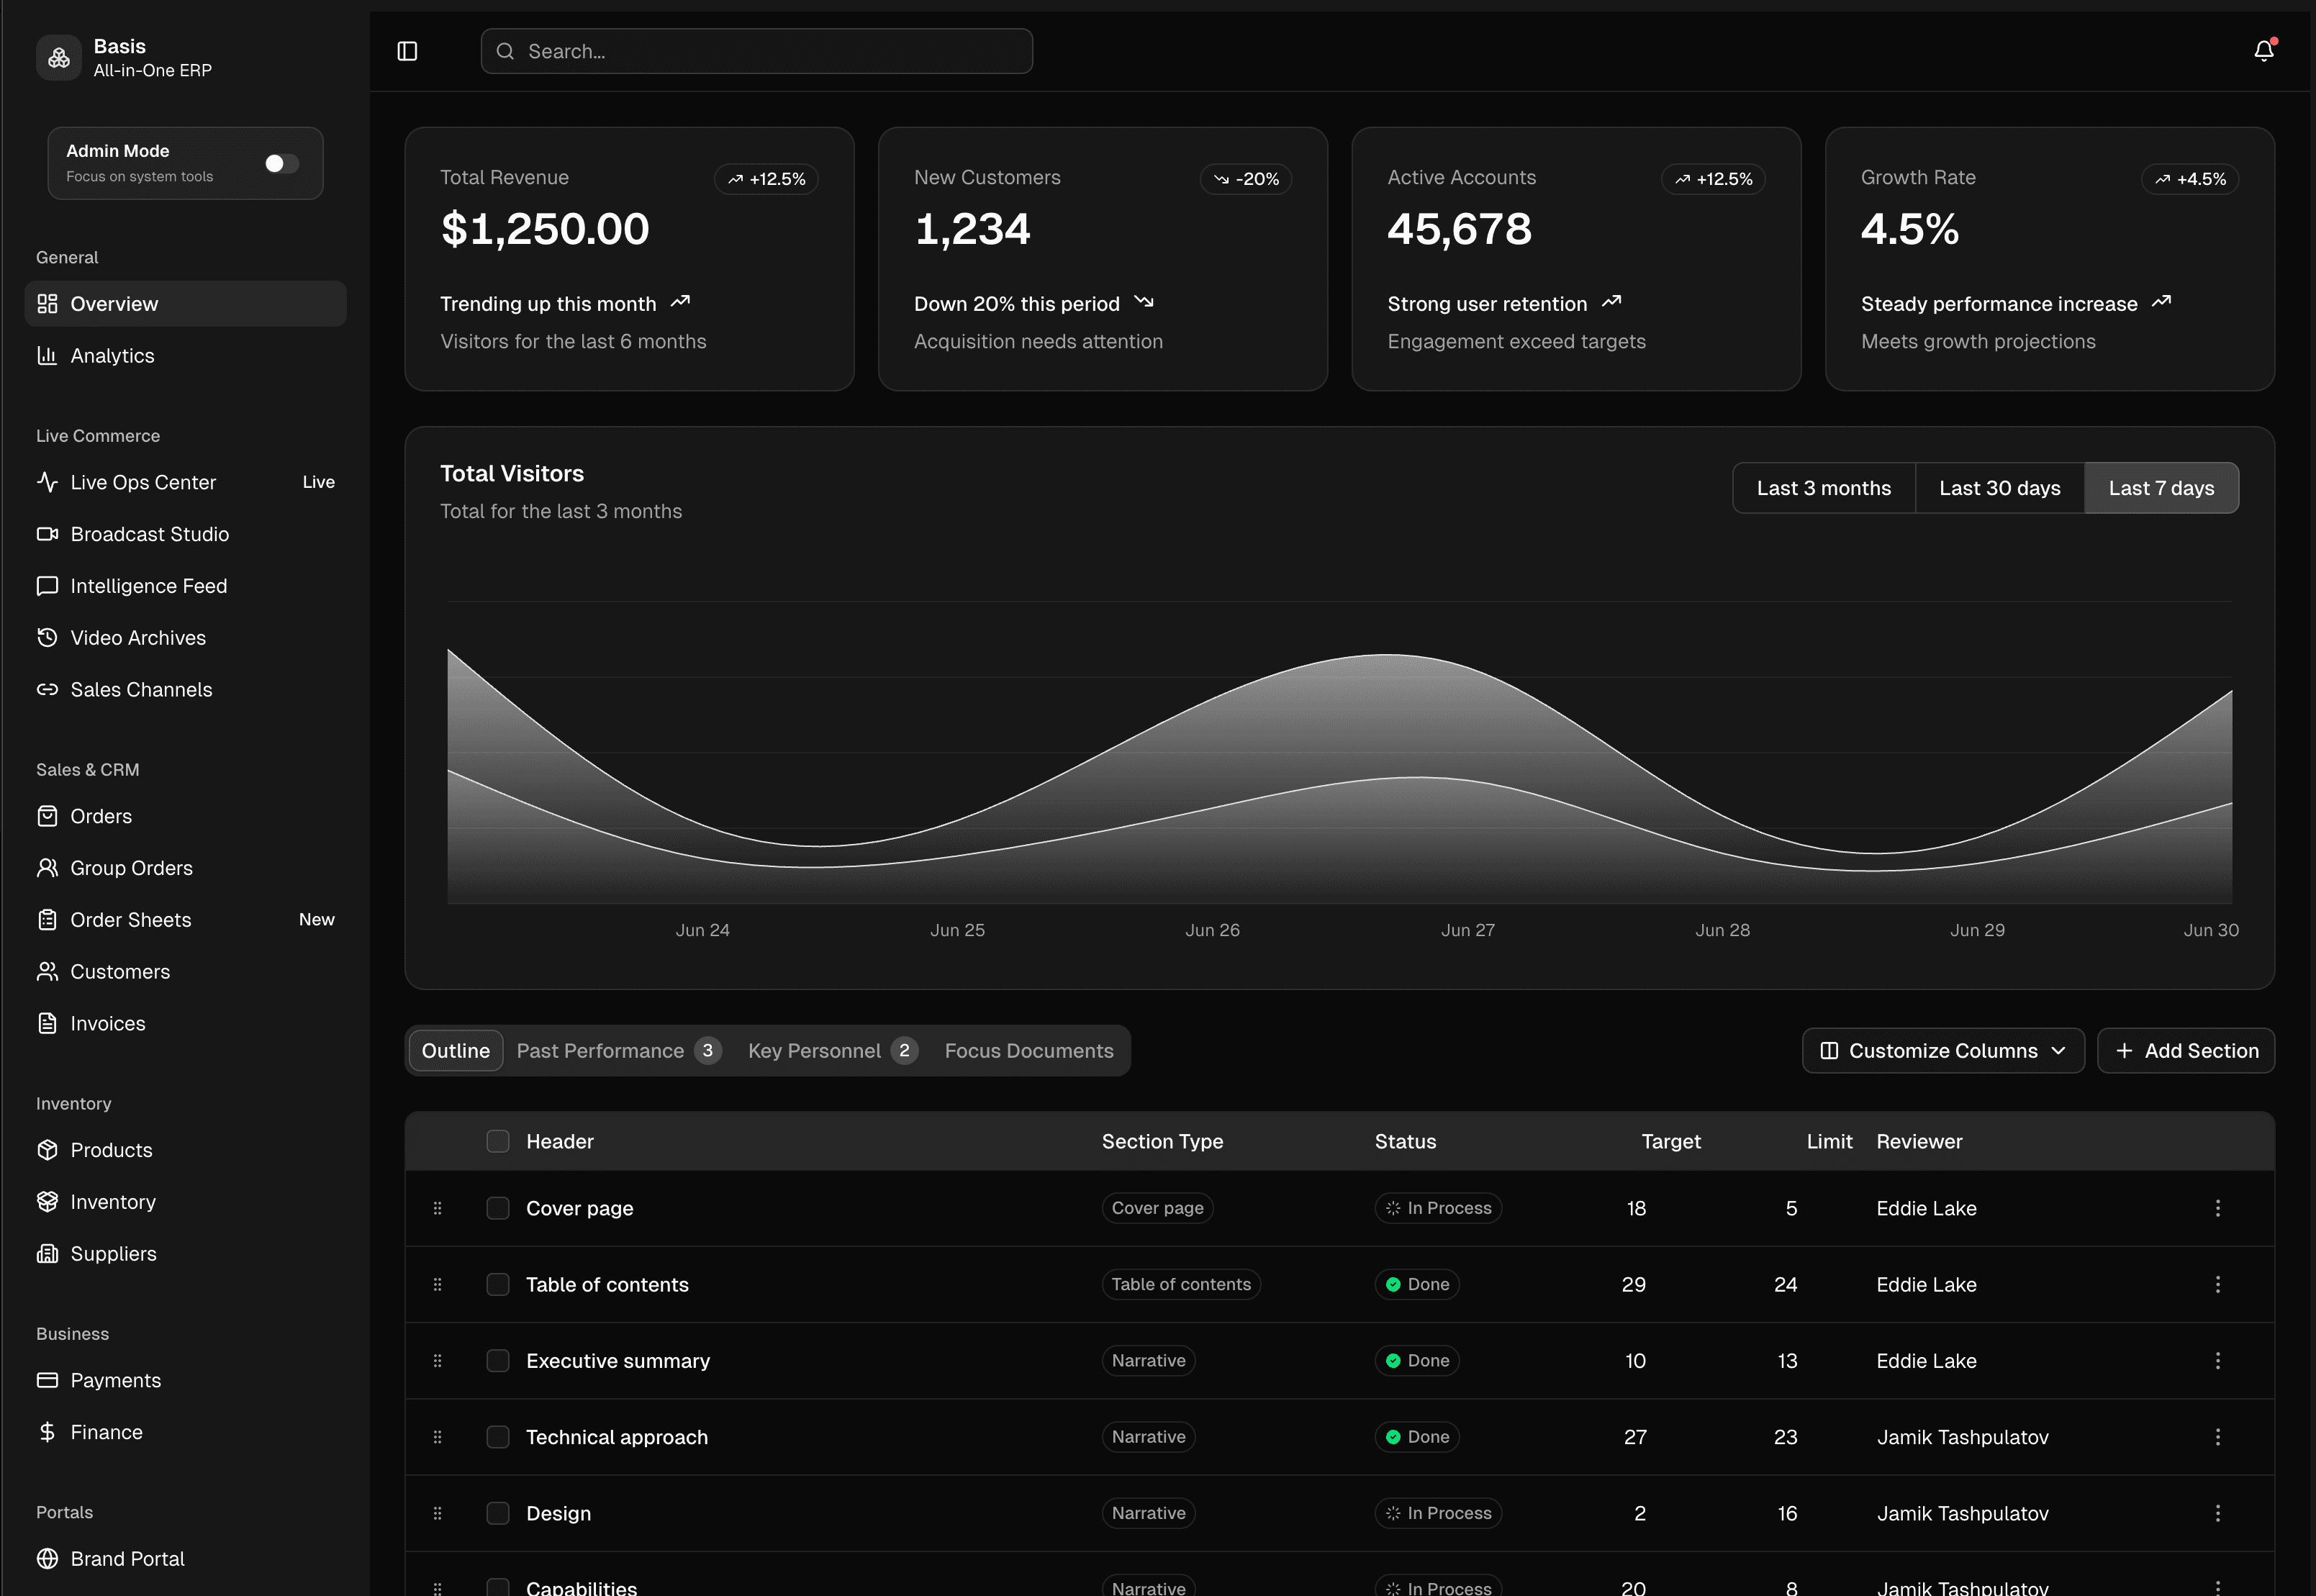Switch to the Key Personnel tab
This screenshot has height=1596, width=2316.
pos(832,1051)
